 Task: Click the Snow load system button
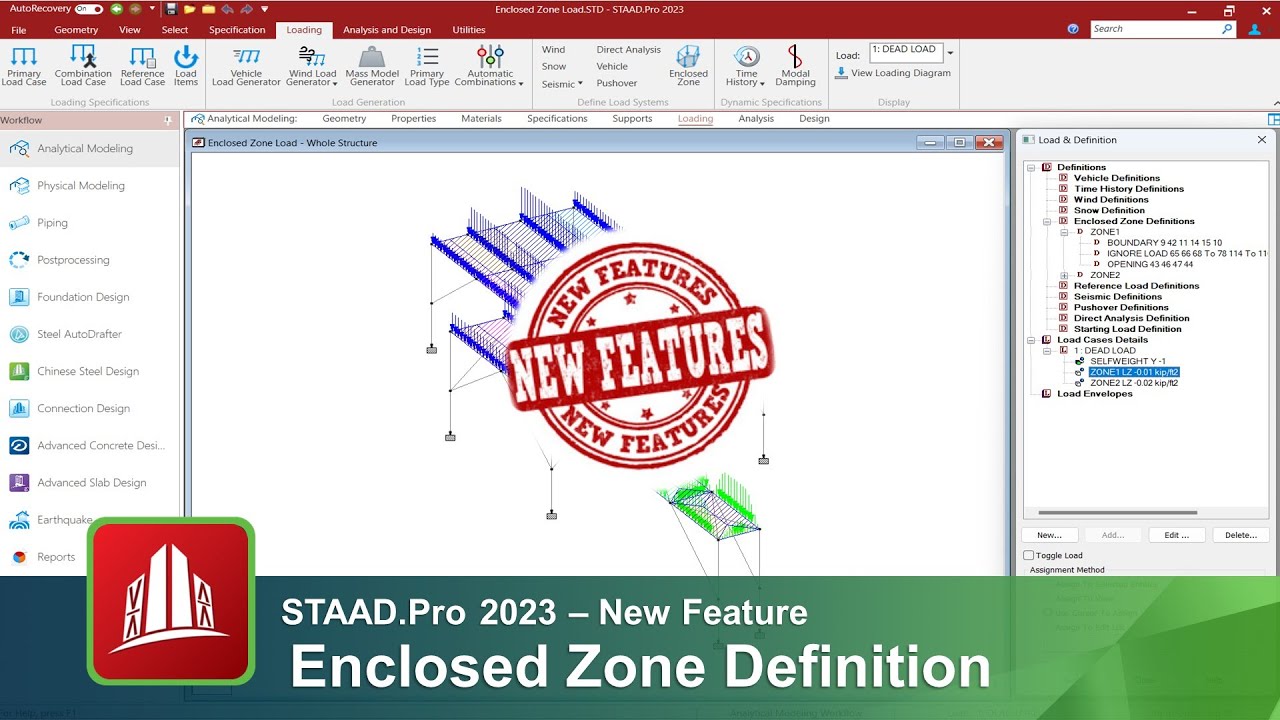coord(554,67)
